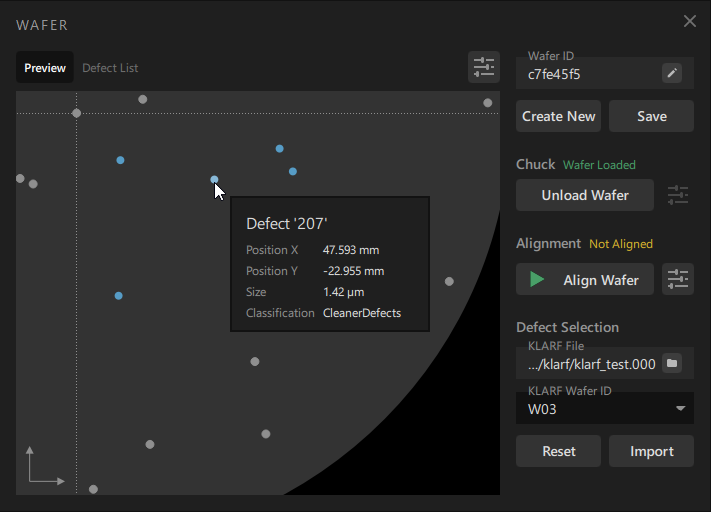Select the gray defect right of tooltip
The image size is (711, 512).
[x=449, y=282]
